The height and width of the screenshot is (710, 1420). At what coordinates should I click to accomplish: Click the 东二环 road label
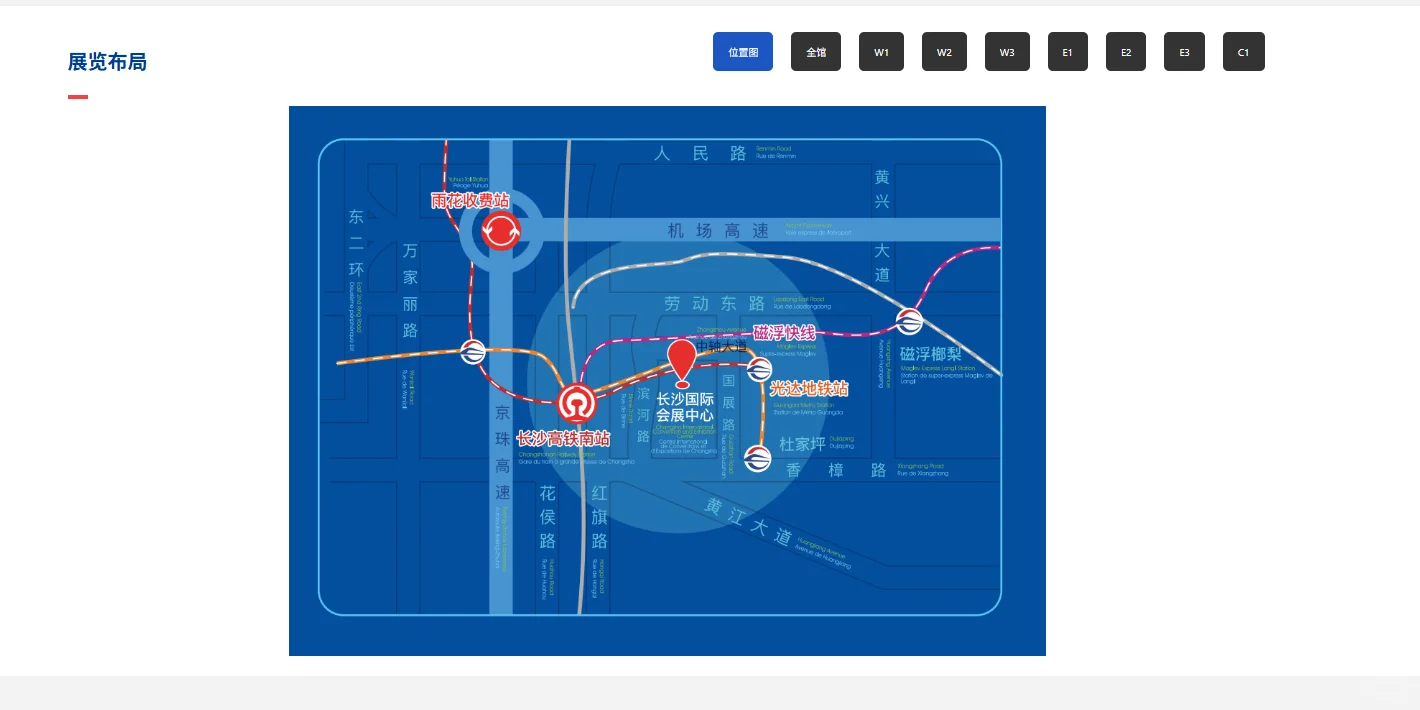coord(356,243)
